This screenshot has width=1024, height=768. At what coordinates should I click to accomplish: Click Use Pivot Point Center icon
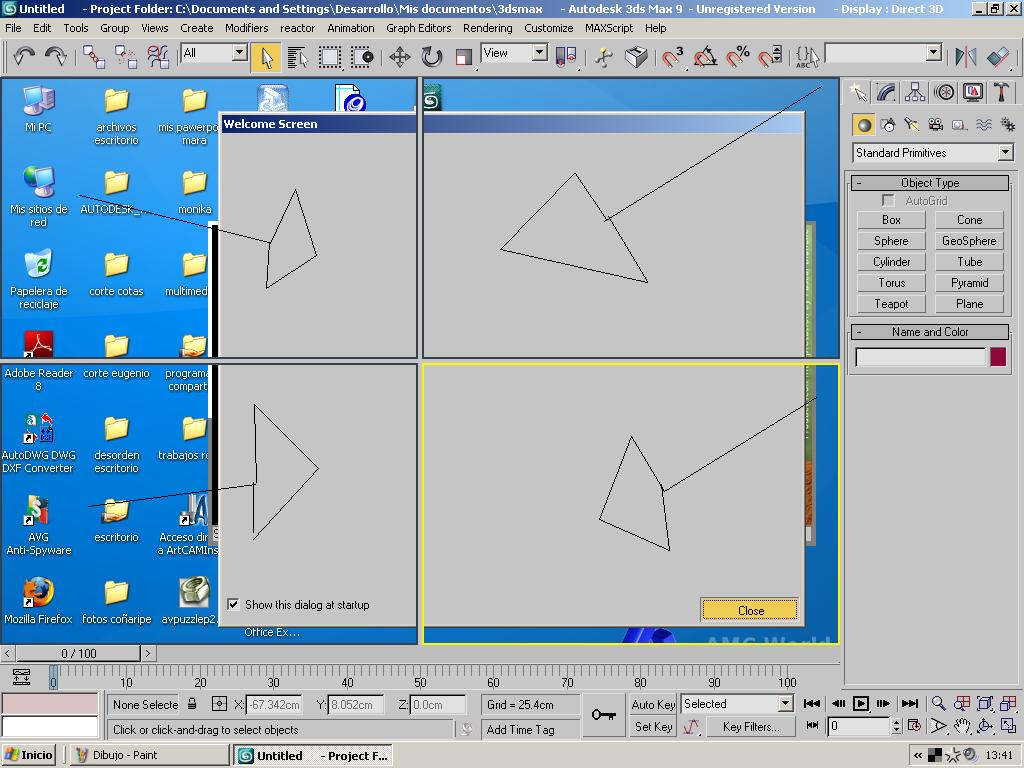[566, 57]
